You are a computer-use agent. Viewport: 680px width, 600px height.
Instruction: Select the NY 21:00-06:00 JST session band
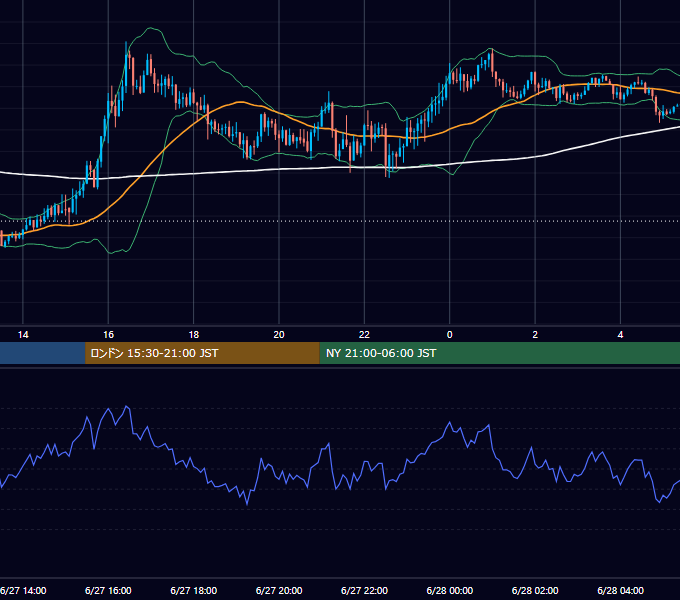pyautogui.click(x=500, y=353)
